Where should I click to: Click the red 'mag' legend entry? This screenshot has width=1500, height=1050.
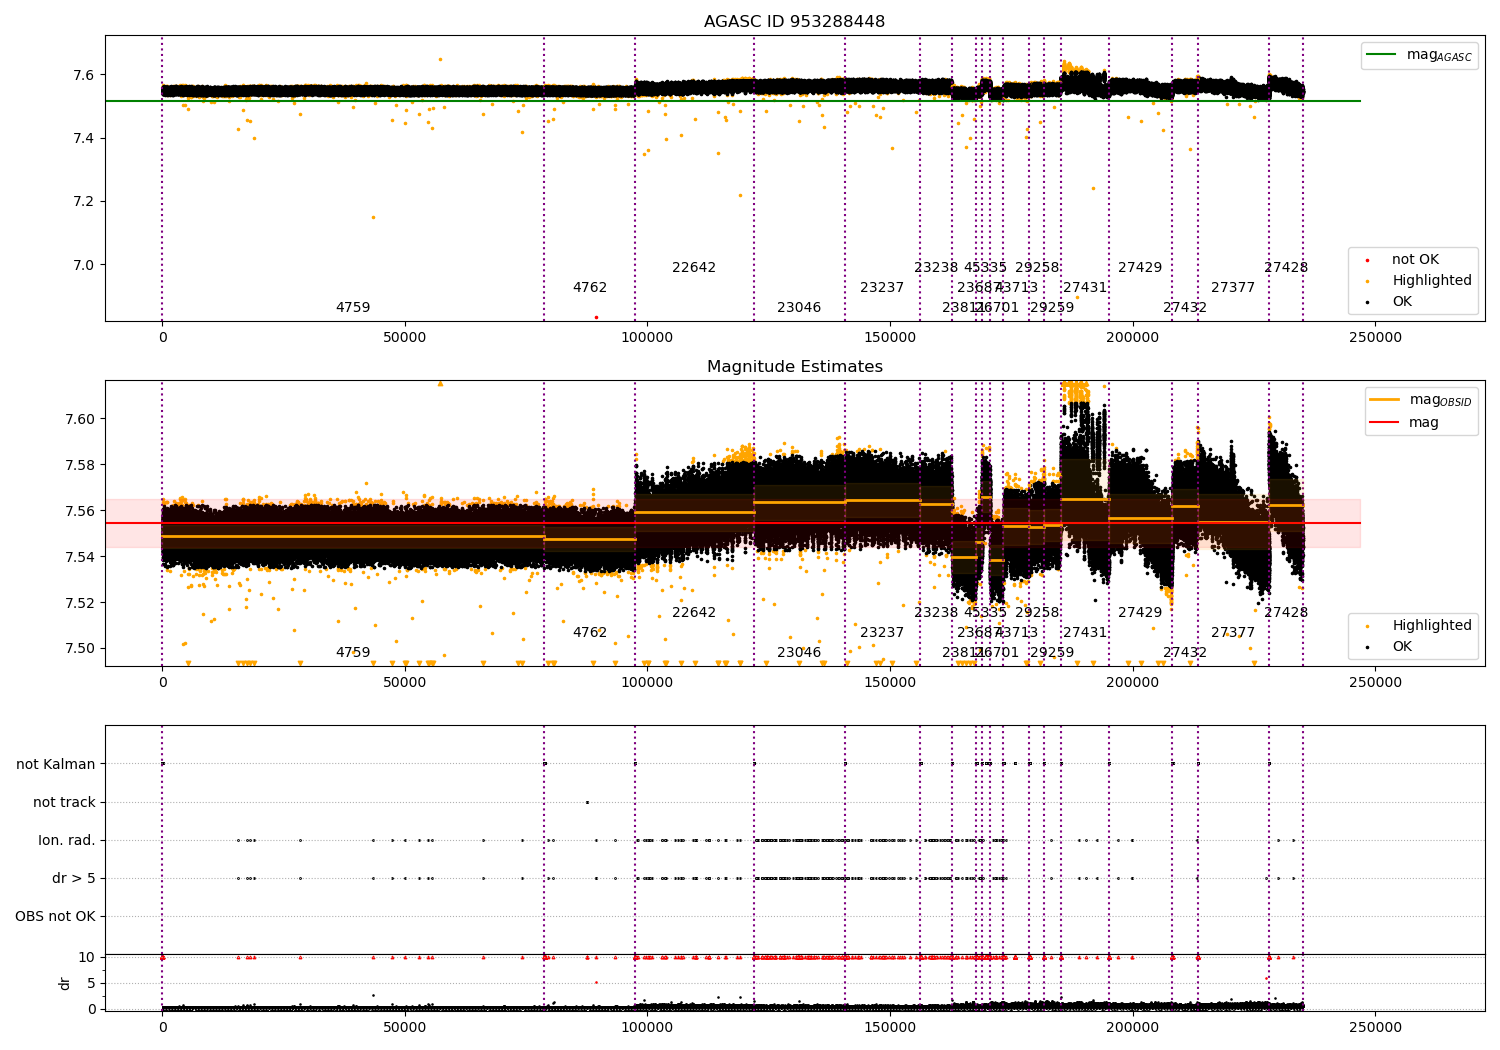1404,423
